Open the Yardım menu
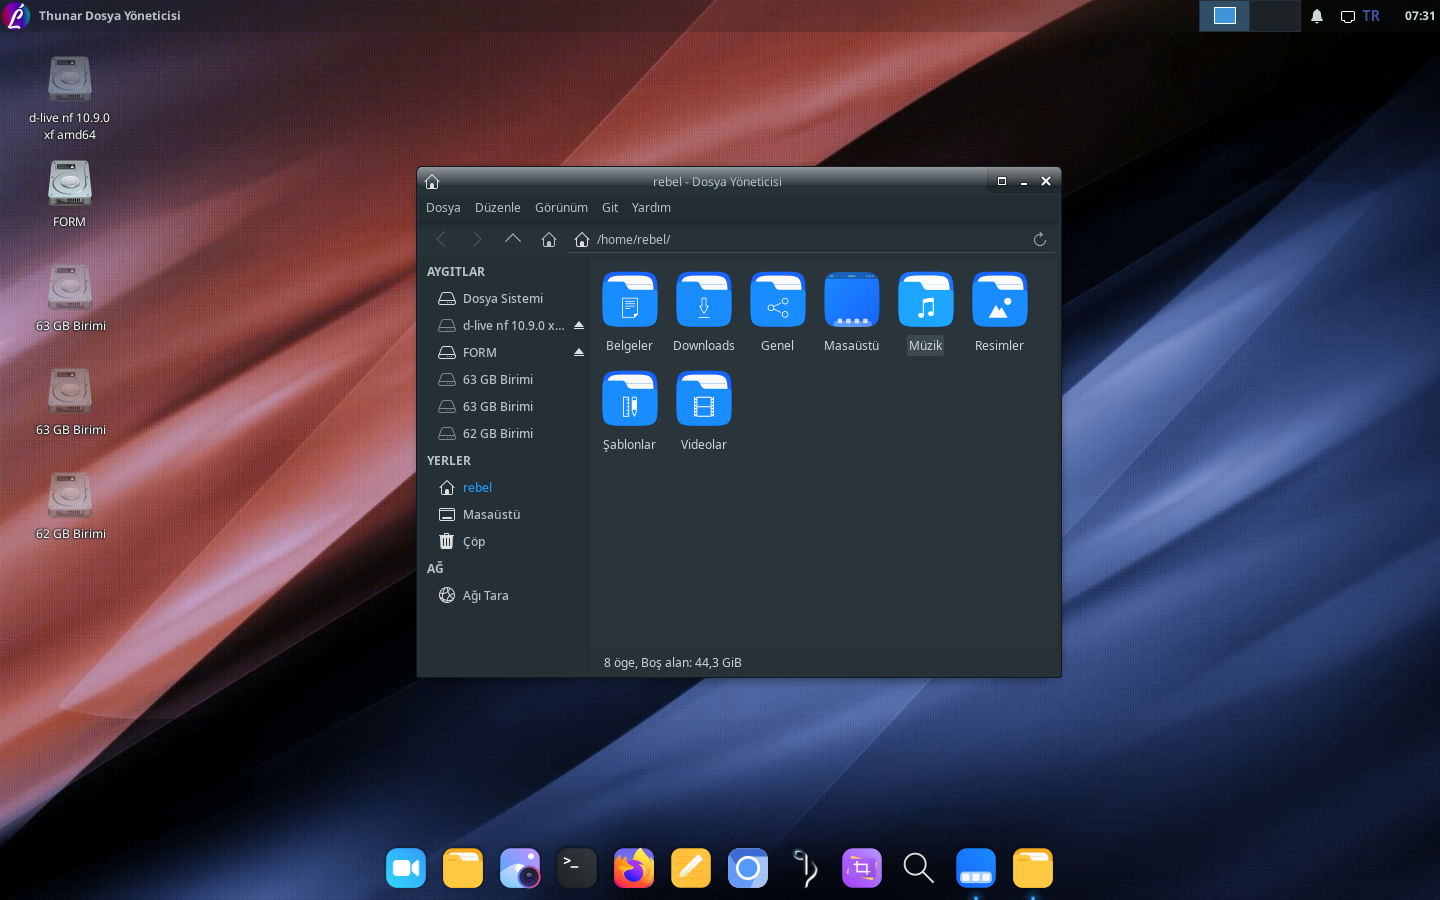Image resolution: width=1440 pixels, height=900 pixels. tap(651, 208)
